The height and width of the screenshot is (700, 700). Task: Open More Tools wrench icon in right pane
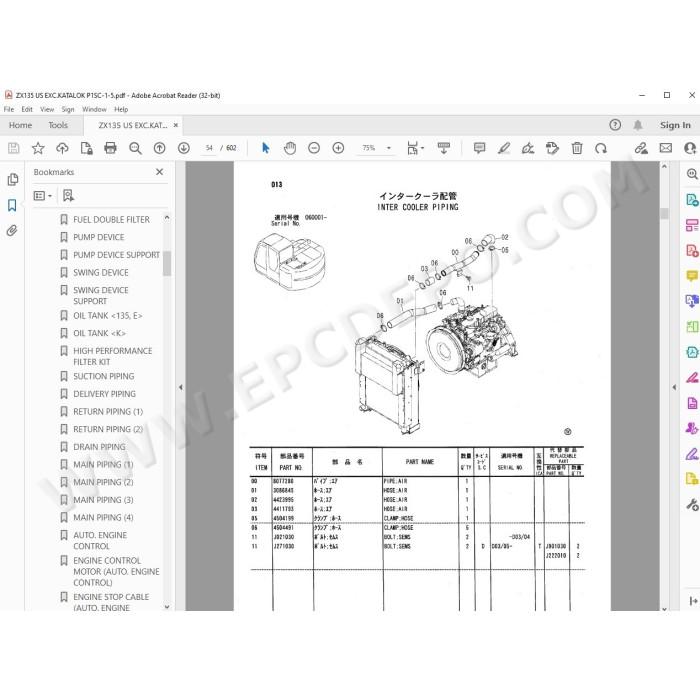click(692, 505)
